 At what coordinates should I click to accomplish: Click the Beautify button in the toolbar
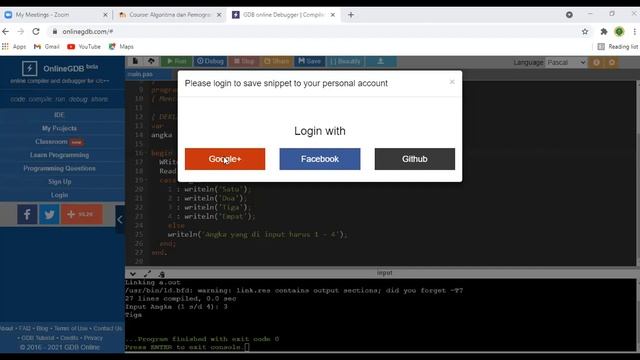point(345,61)
